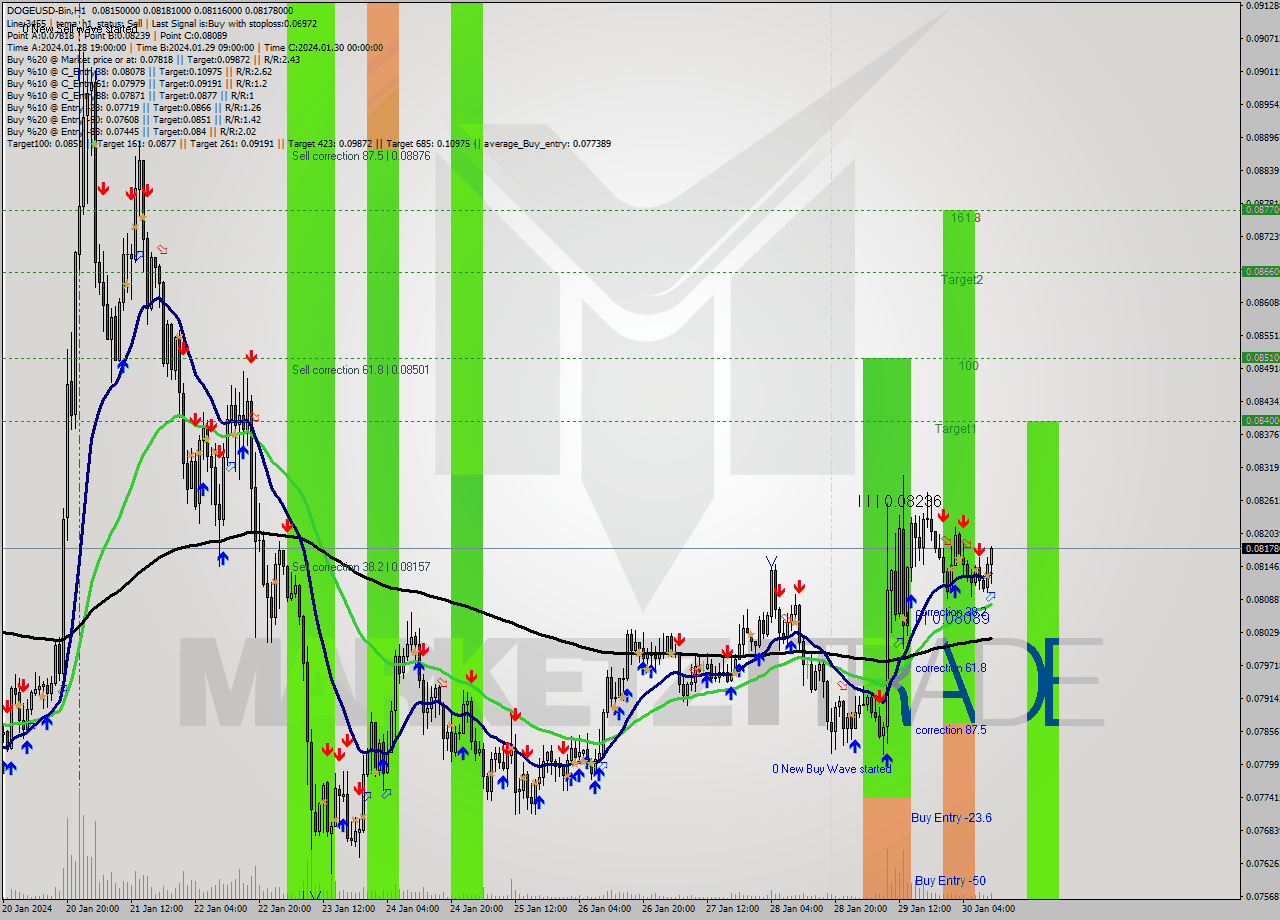Screen dimensions: 1280x920
Task: Click the 0.08029 price axis value
Action: click(1262, 632)
